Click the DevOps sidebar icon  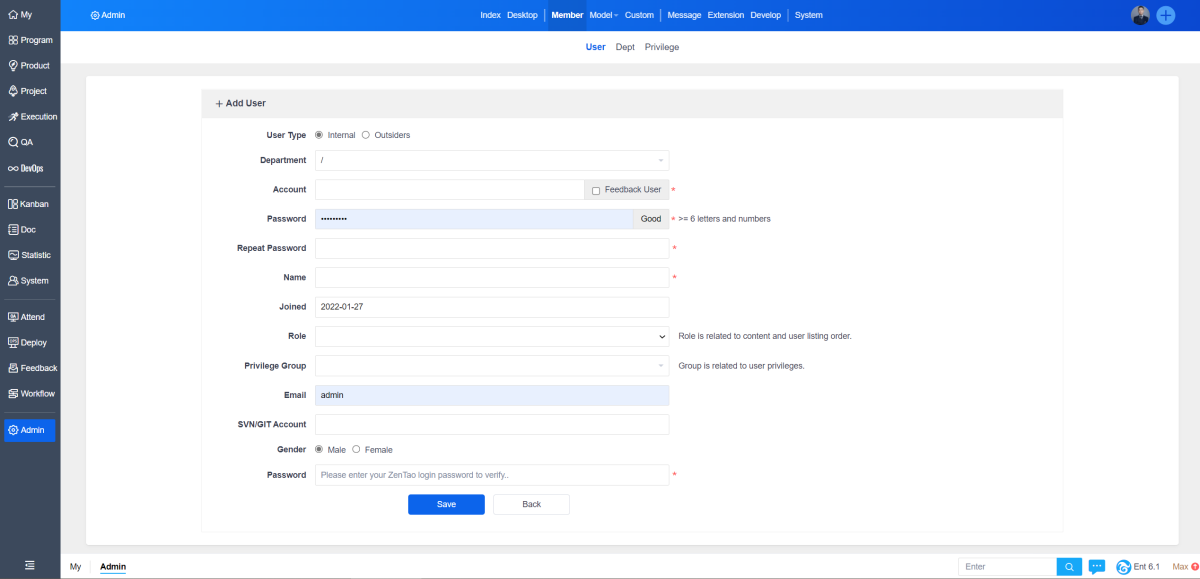(x=13, y=168)
